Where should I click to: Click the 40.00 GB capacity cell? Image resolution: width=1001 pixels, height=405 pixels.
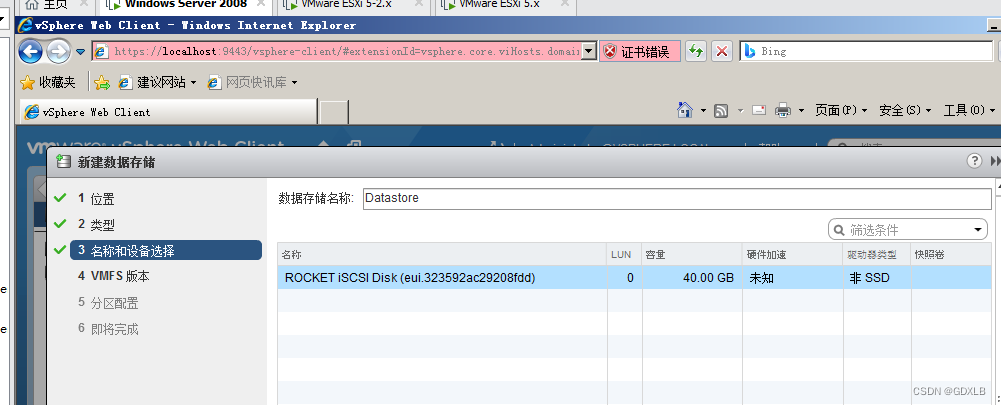click(x=691, y=278)
